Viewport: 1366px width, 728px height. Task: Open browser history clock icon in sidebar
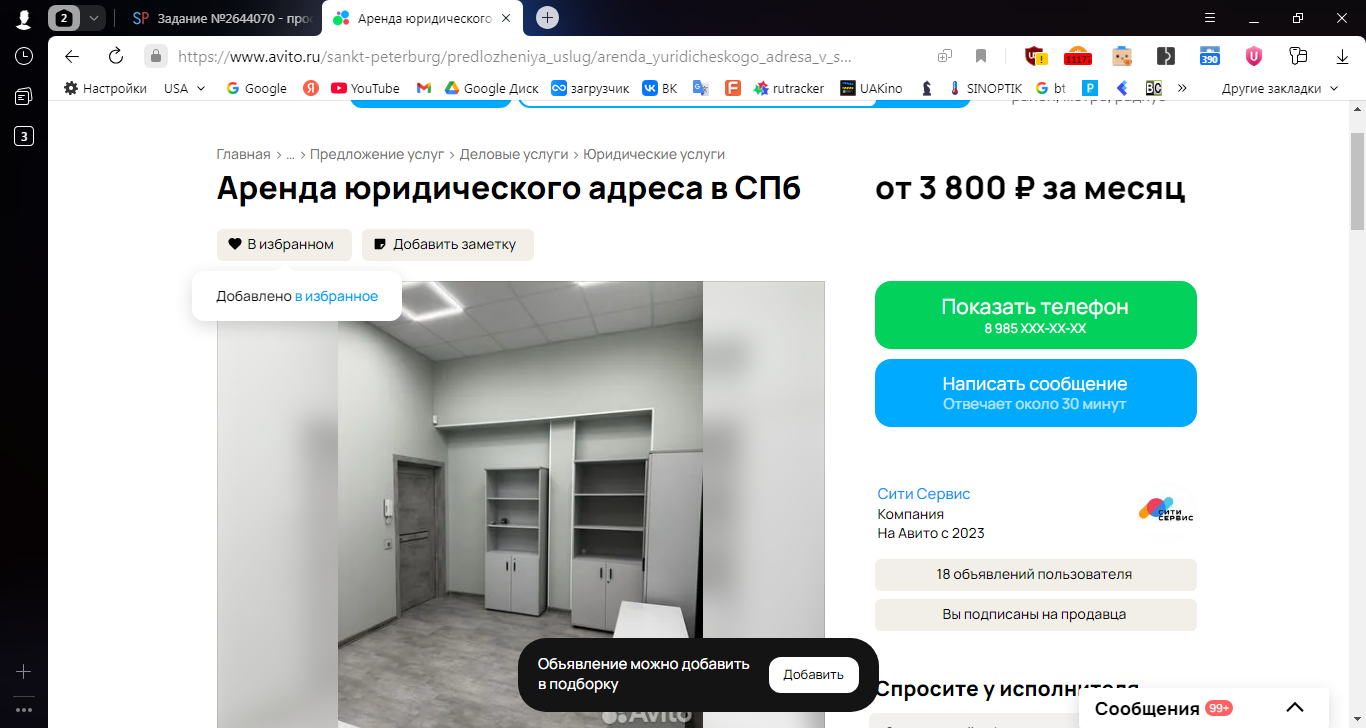pyautogui.click(x=24, y=56)
